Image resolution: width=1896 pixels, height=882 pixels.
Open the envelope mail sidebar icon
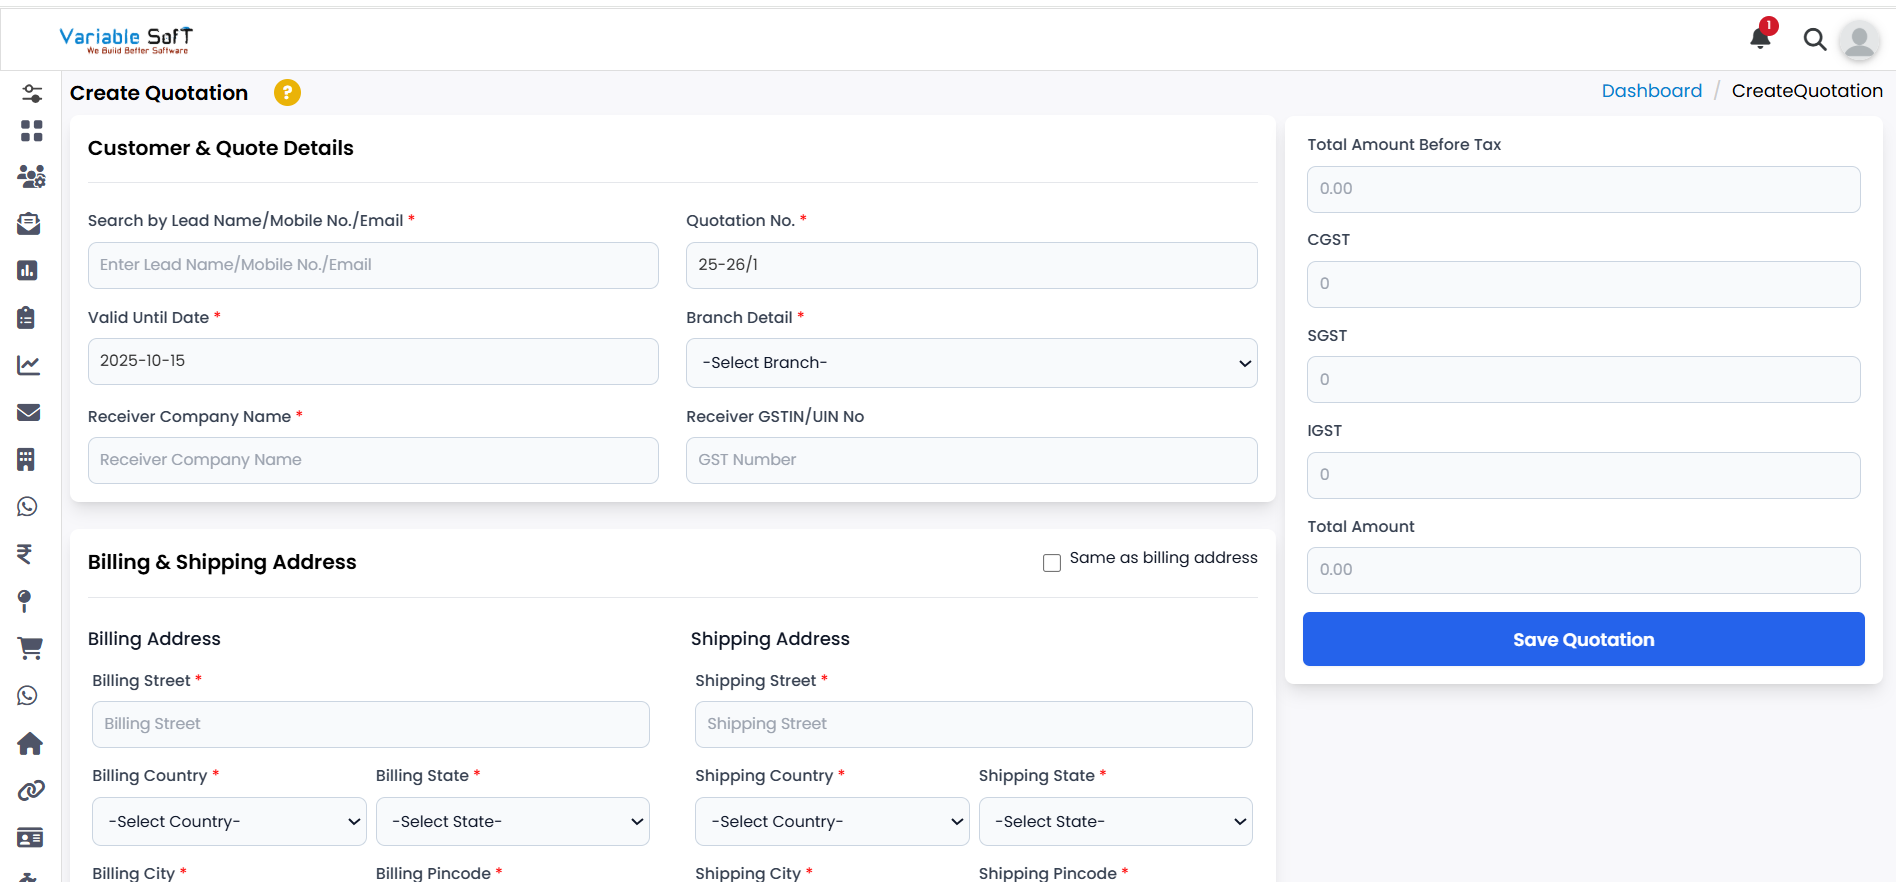pyautogui.click(x=29, y=412)
